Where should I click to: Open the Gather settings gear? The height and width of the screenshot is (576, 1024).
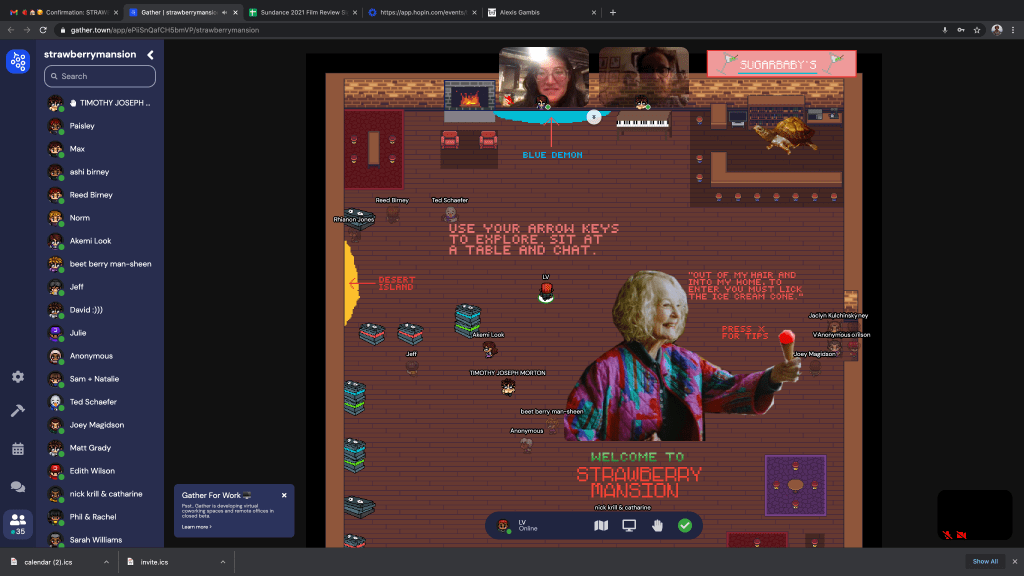click(18, 377)
